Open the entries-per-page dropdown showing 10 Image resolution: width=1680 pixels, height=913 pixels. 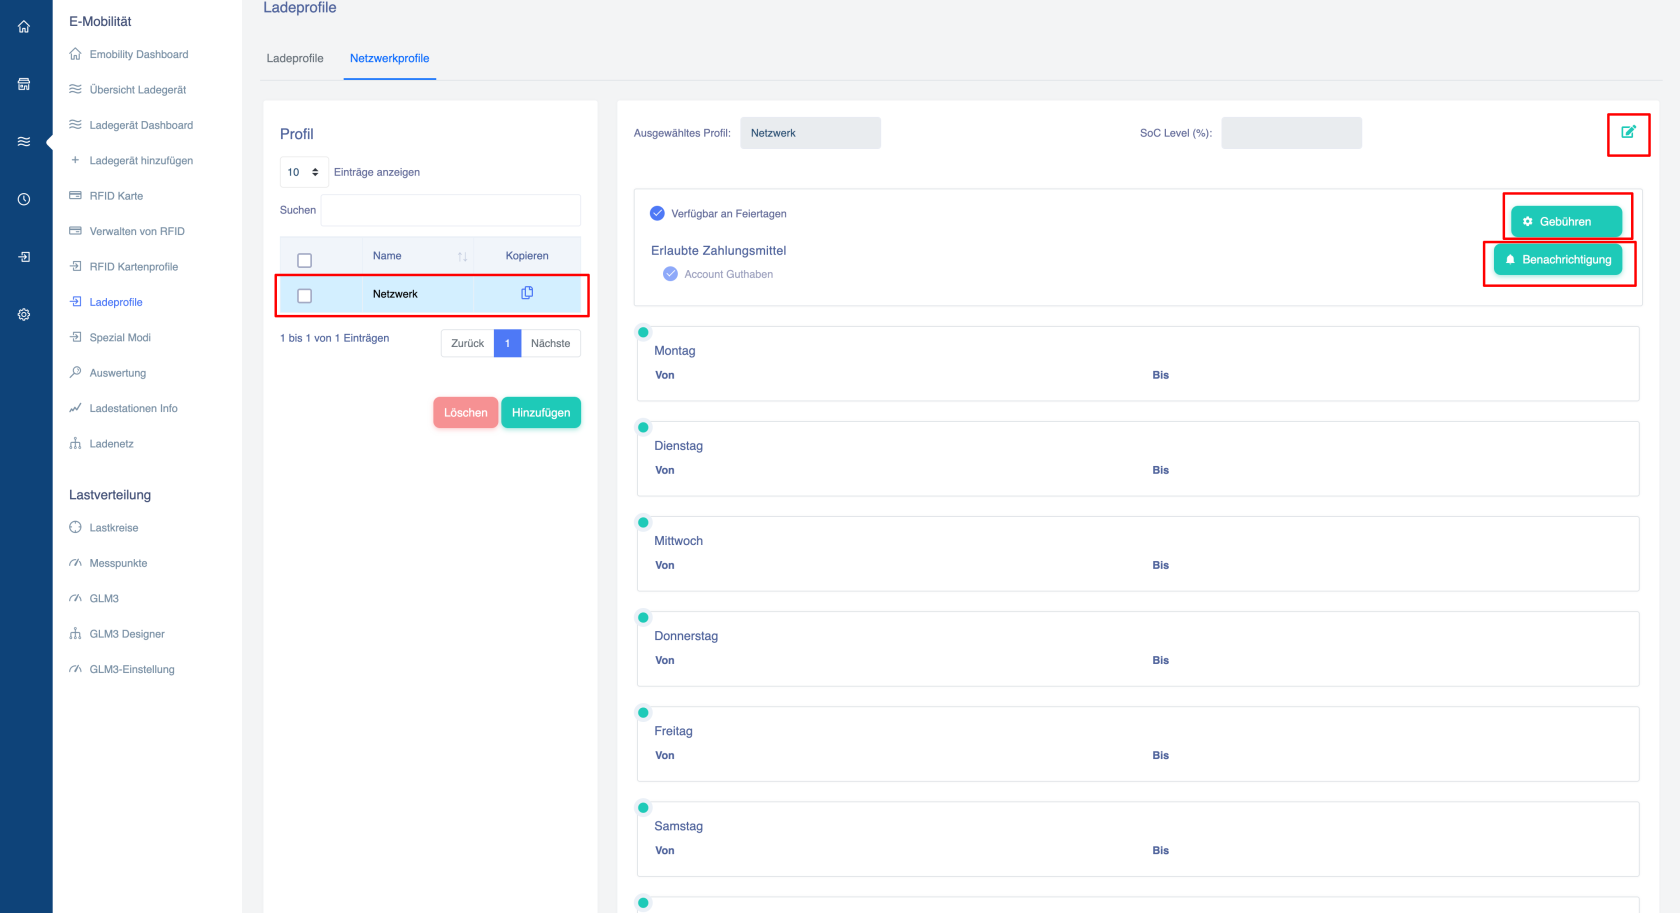[304, 172]
